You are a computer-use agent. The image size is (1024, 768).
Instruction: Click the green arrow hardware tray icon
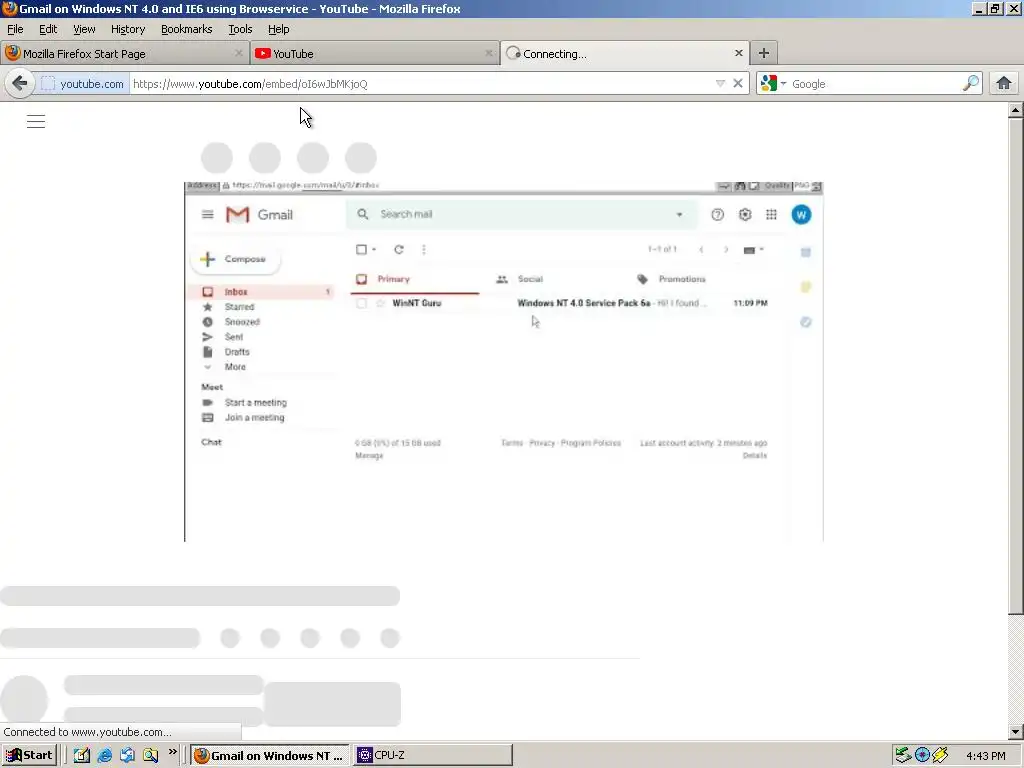(x=903, y=756)
